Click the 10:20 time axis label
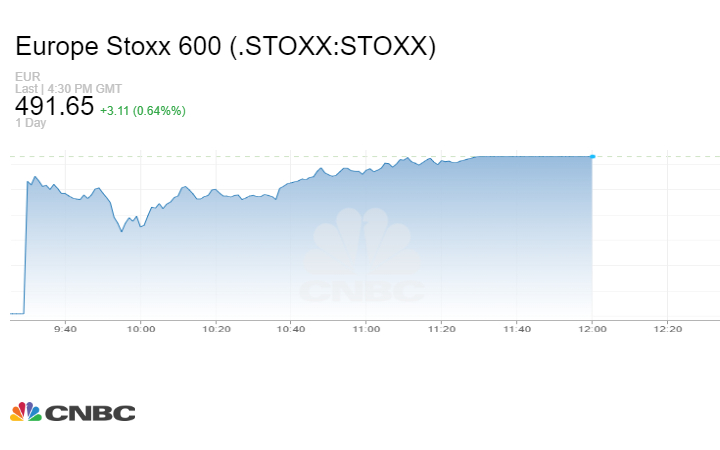 click(x=216, y=329)
